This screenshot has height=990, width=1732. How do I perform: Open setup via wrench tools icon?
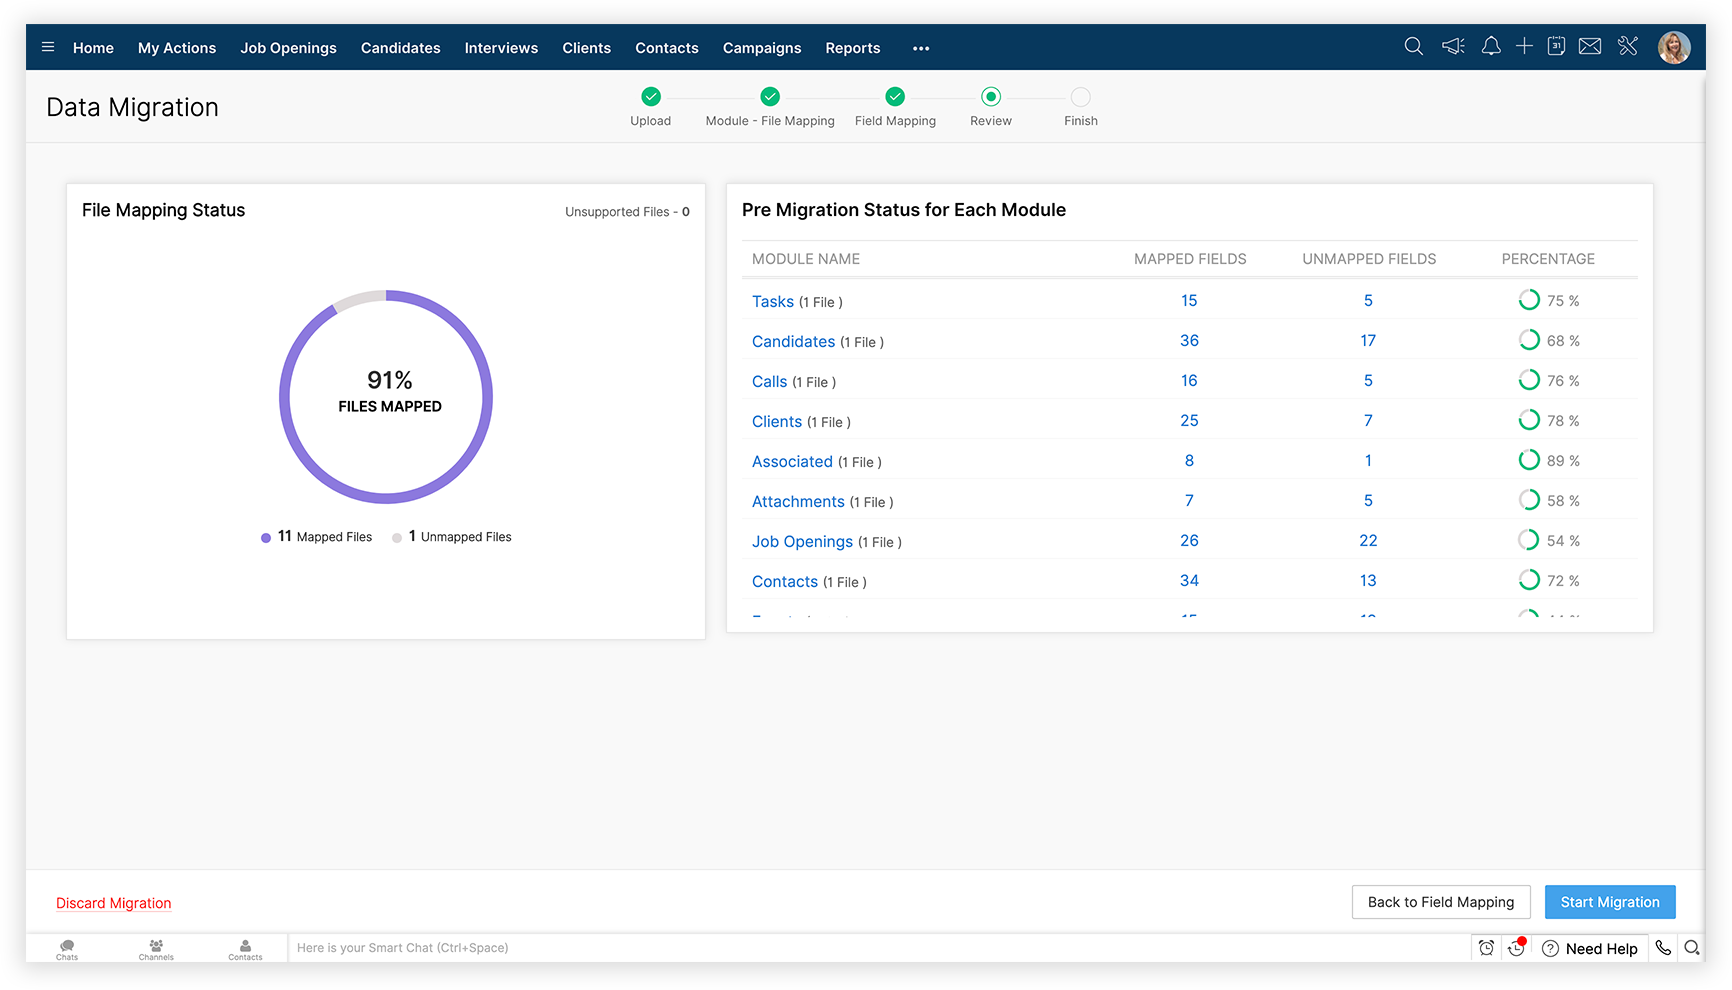pos(1628,47)
